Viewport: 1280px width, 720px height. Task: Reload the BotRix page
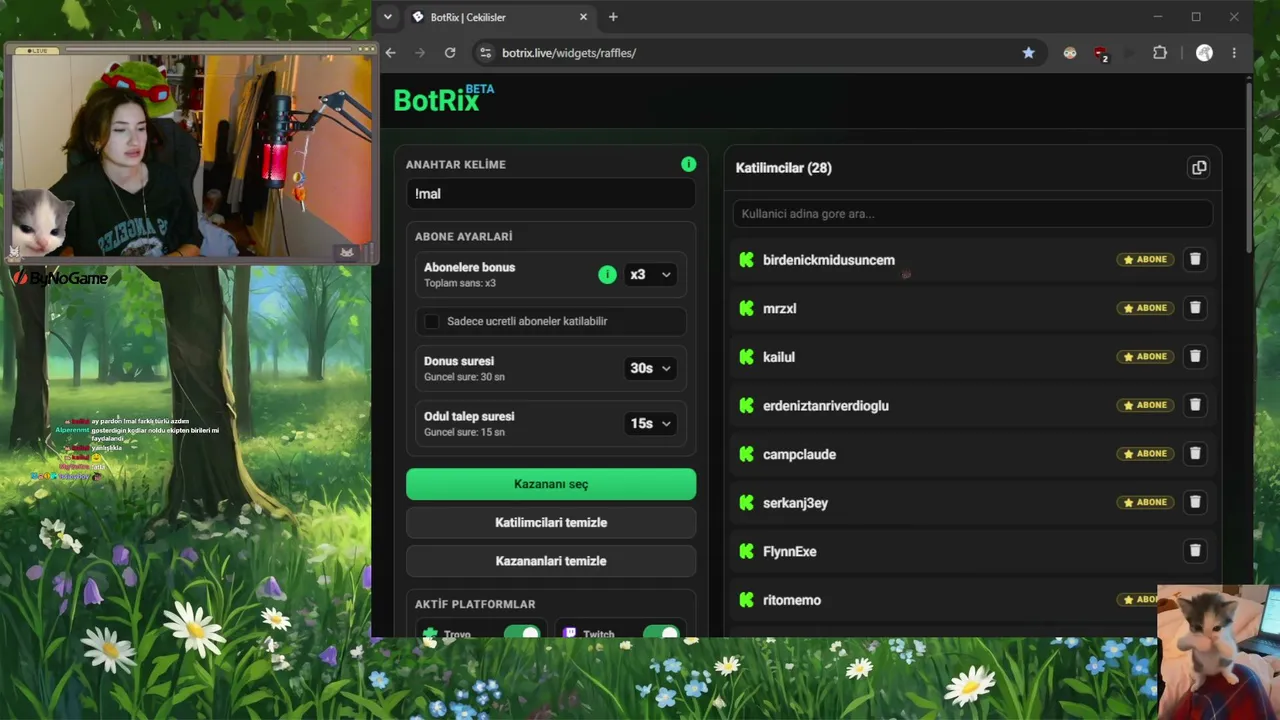coord(450,53)
